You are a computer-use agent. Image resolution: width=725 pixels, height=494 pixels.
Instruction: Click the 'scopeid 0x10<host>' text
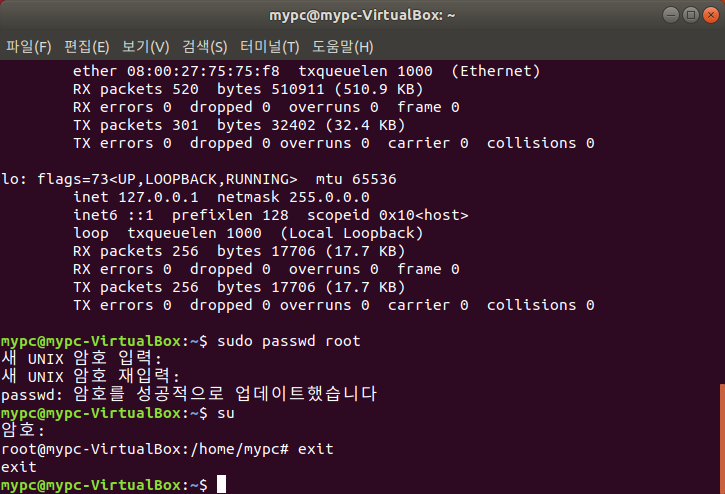[387, 216]
